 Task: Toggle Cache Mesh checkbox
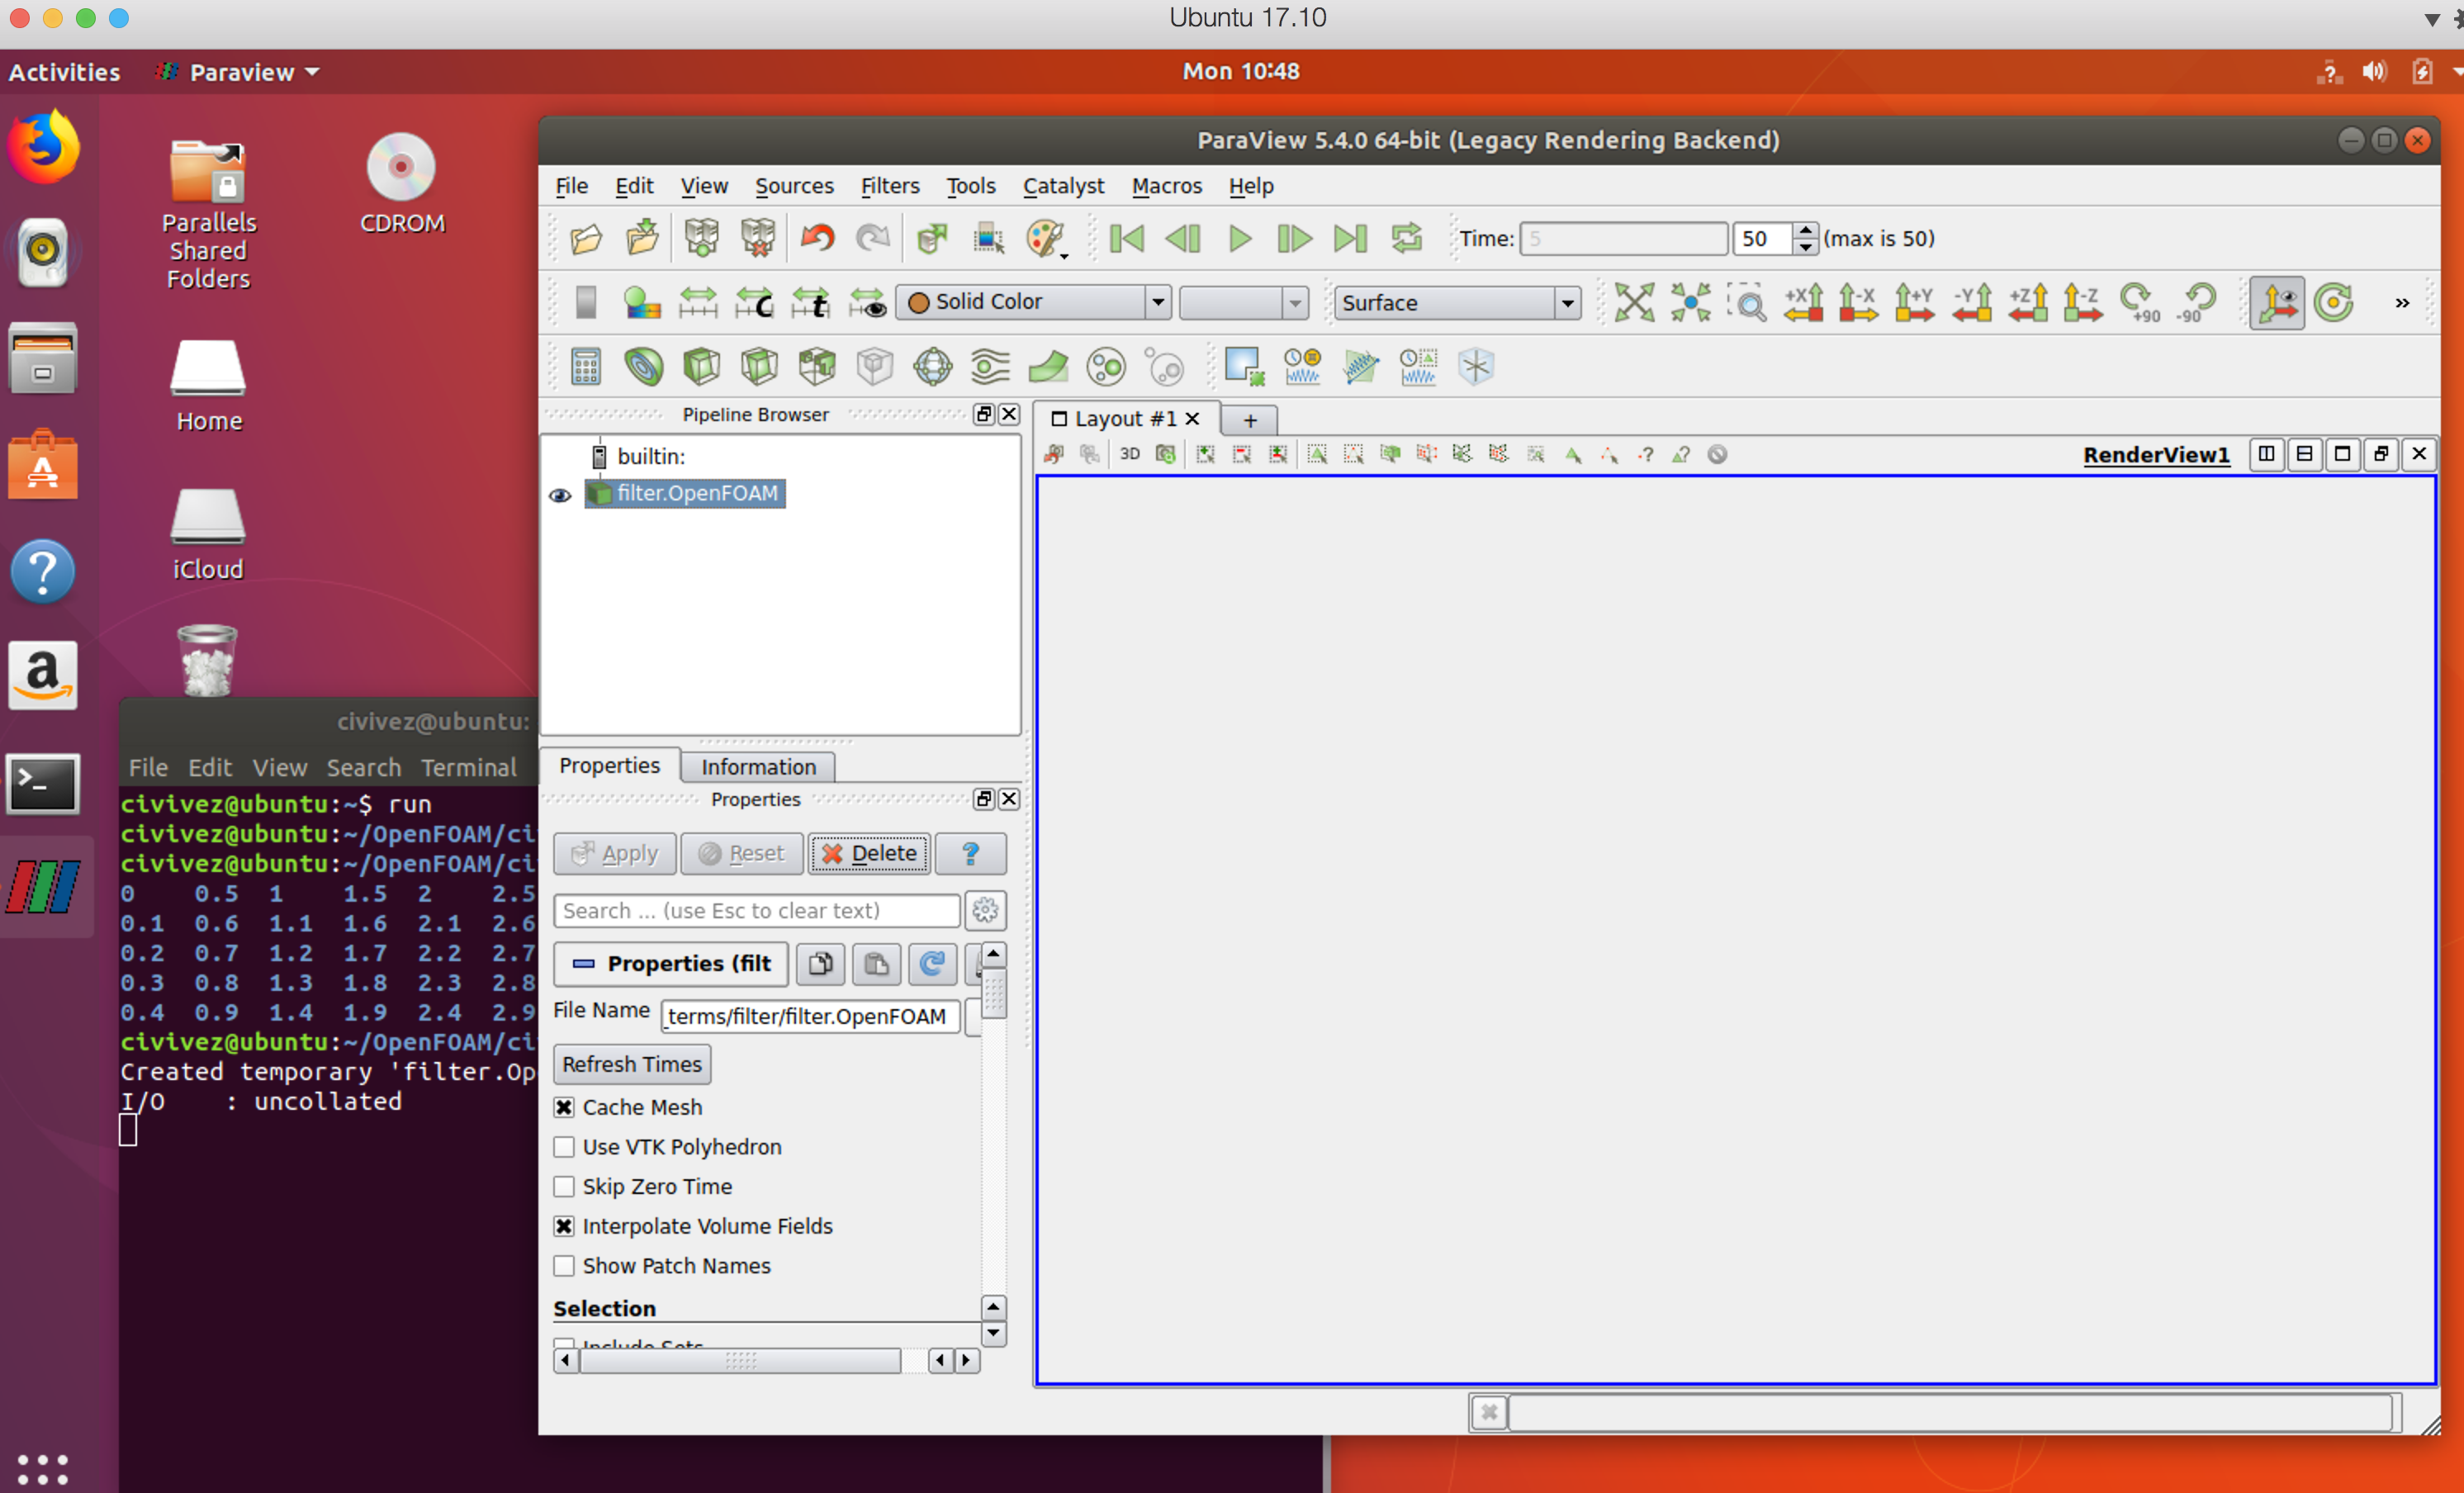[564, 1107]
